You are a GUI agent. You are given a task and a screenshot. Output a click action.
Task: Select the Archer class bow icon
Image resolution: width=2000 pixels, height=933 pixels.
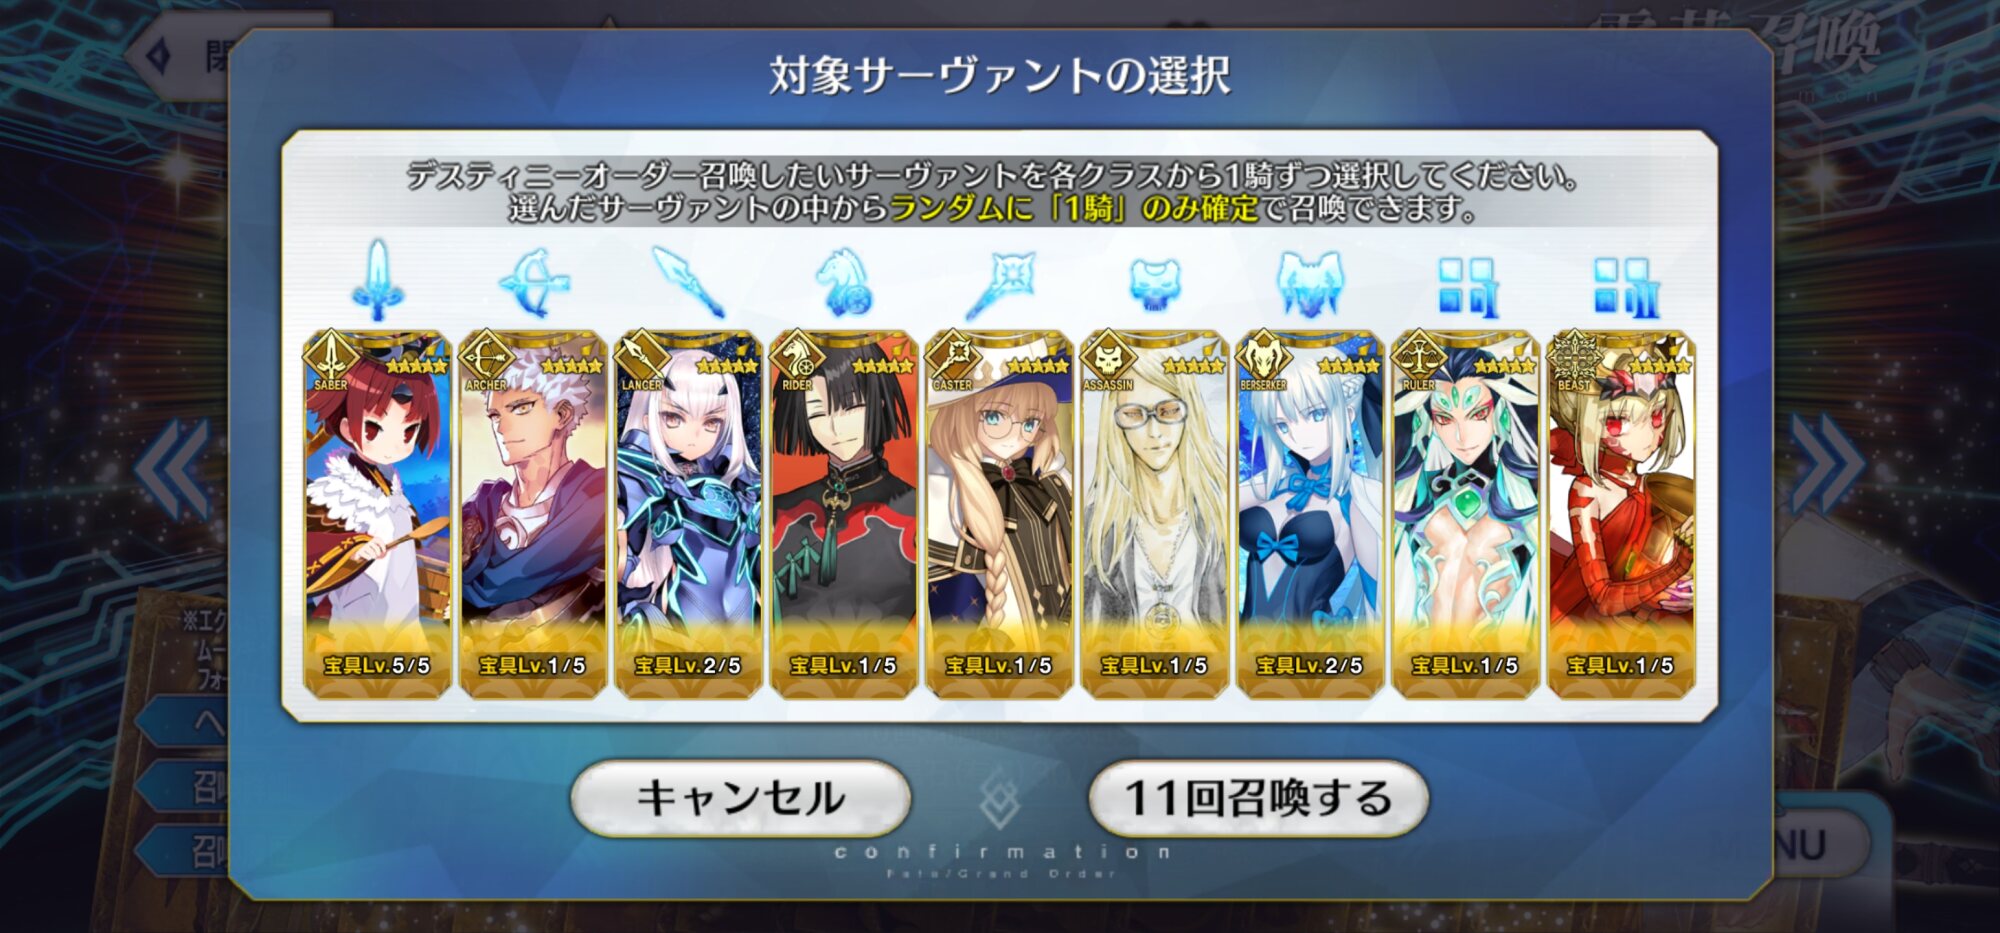(534, 283)
